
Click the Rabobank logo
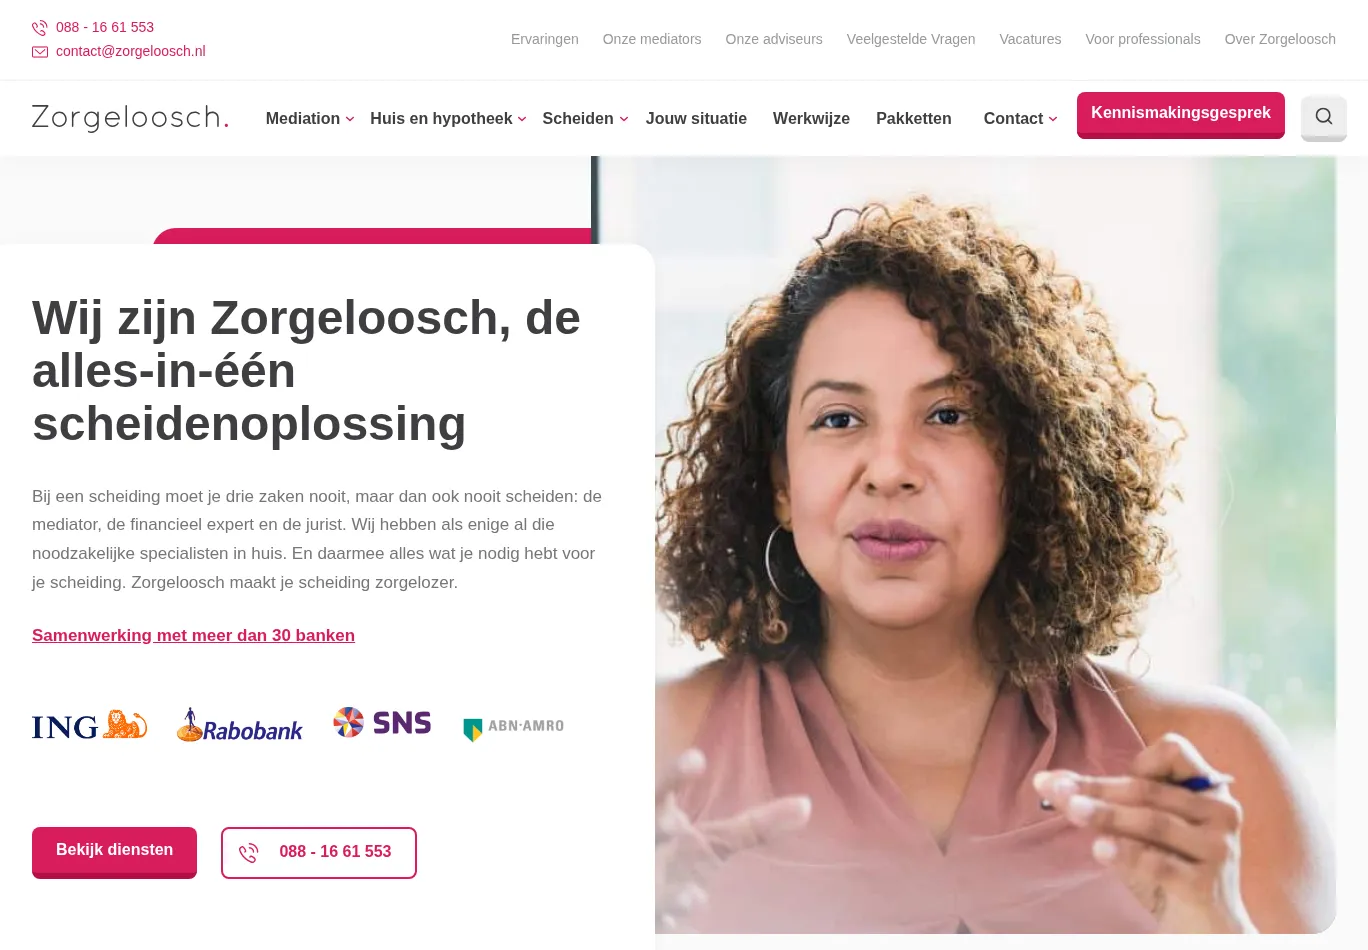239,725
